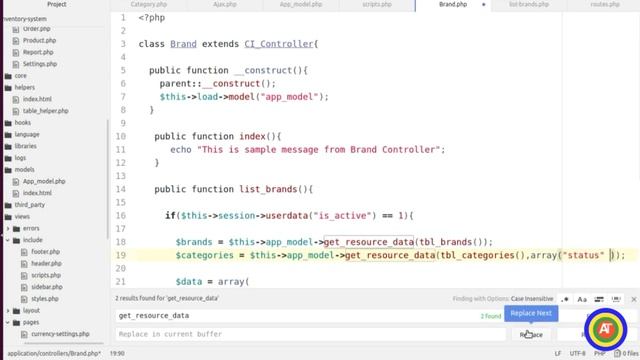
Task: Click the hooks folder icon
Action: 8,123
